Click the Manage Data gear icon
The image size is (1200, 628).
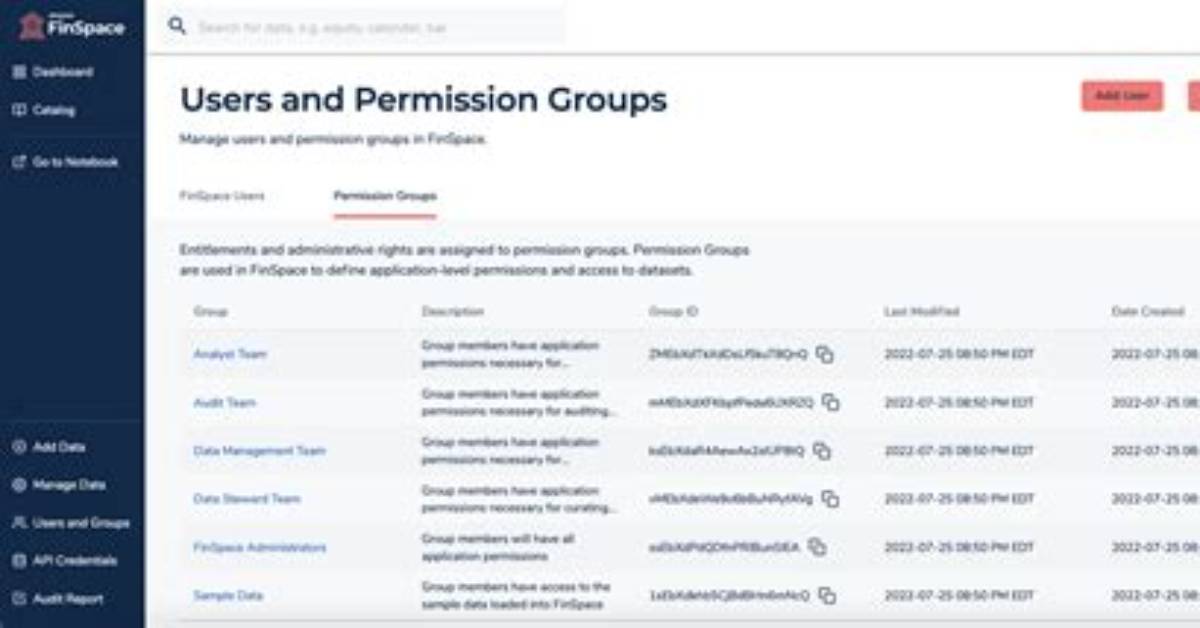click(x=19, y=485)
